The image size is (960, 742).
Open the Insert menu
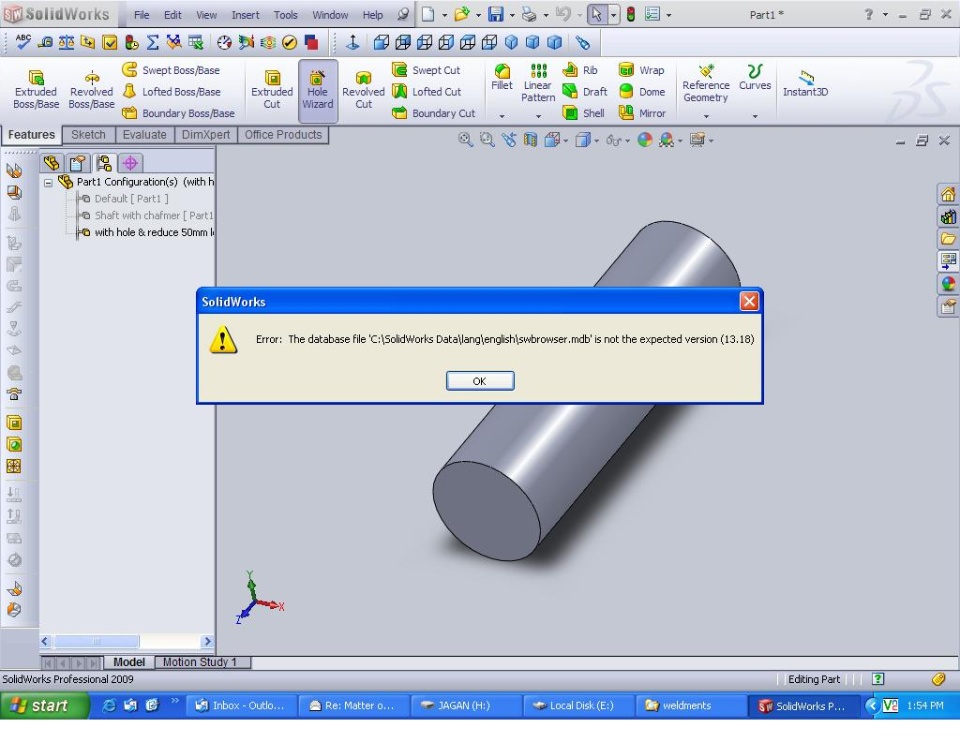point(245,15)
